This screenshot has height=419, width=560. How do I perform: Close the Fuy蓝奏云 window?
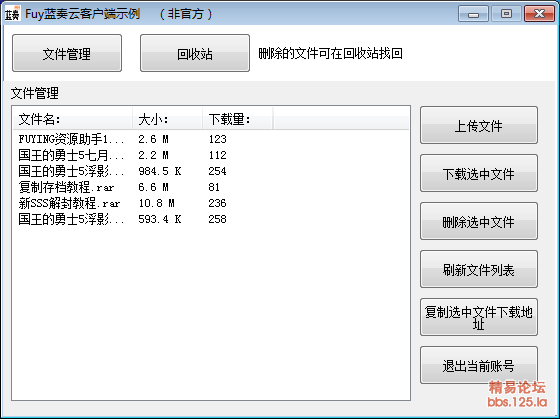coord(539,14)
